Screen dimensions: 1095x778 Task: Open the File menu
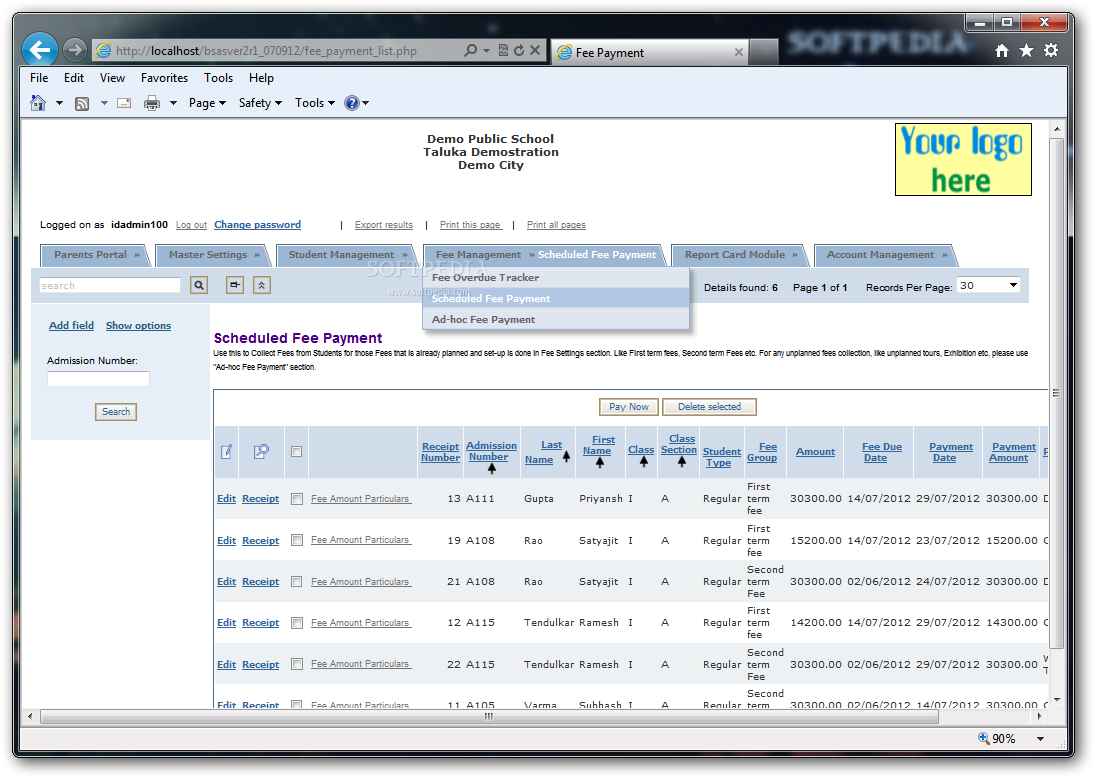tap(39, 78)
